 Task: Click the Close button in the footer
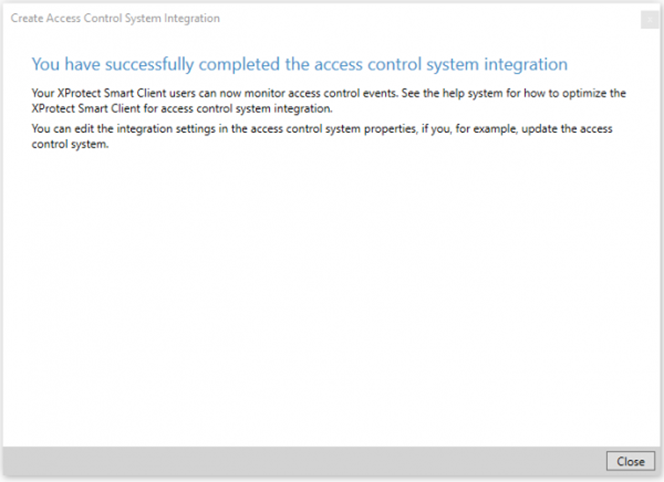630,461
